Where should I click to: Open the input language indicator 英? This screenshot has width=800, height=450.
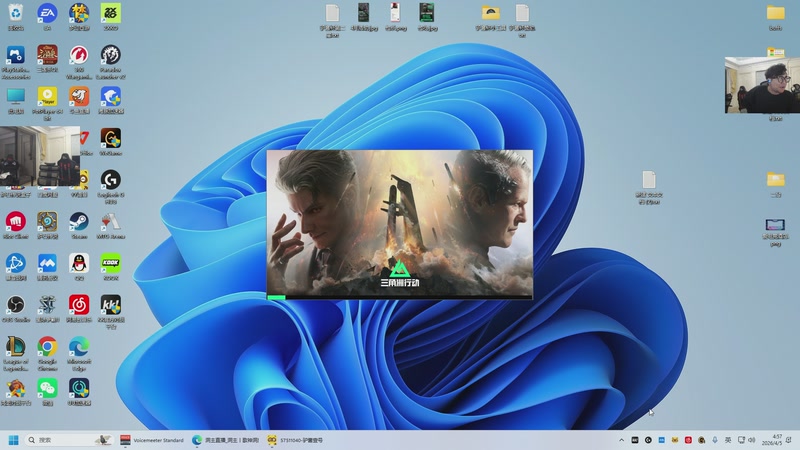point(728,440)
